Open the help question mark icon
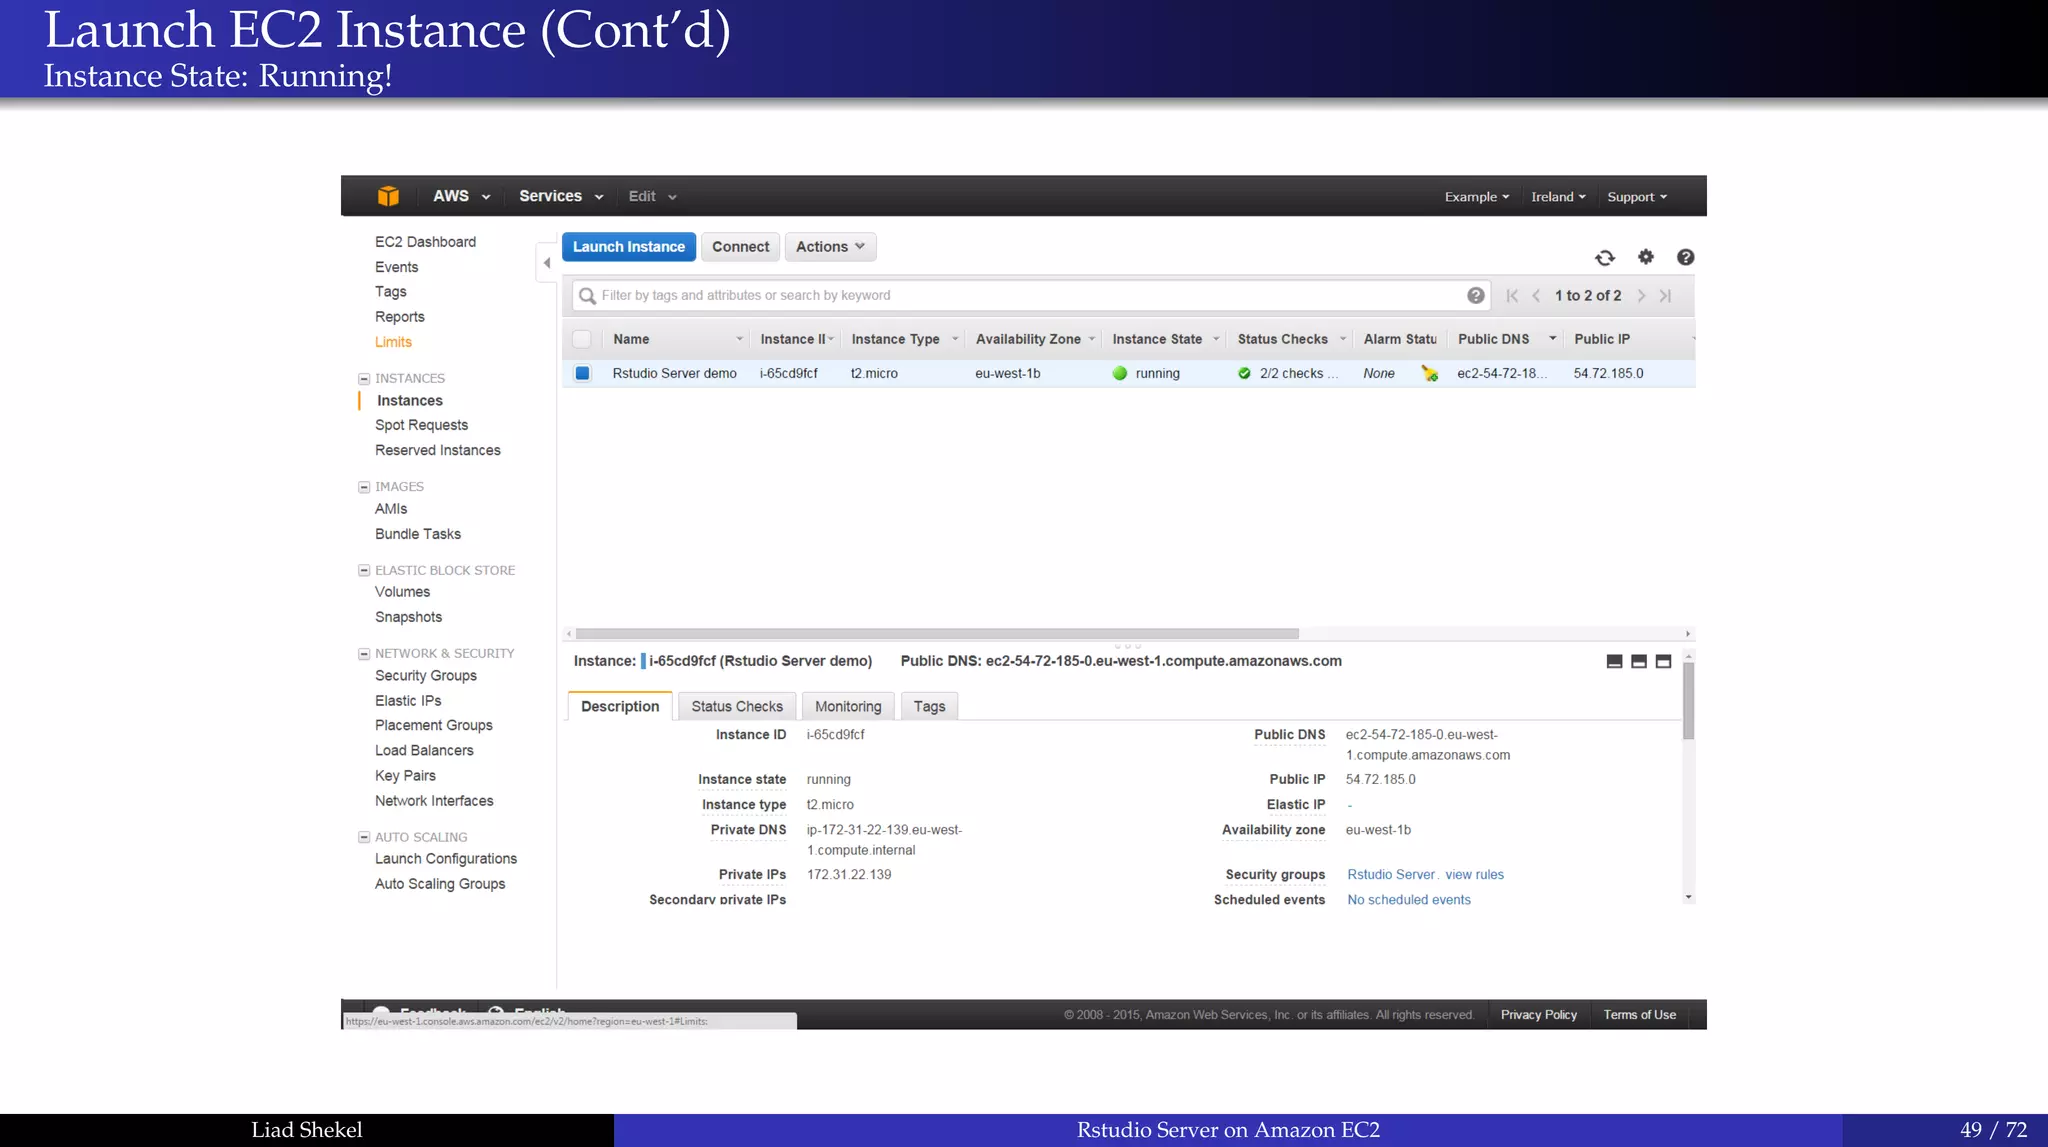Screen dimensions: 2048x1147 click(x=1685, y=257)
